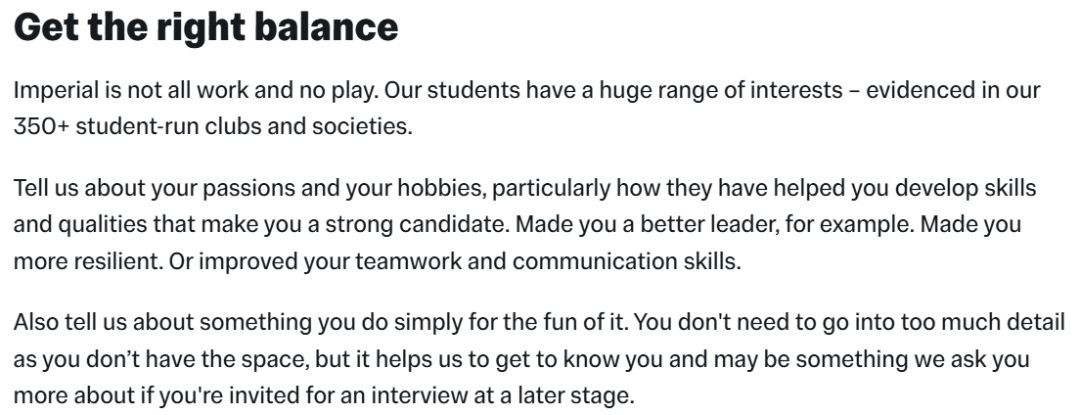Click the "Get the right balance" heading

coord(206,28)
